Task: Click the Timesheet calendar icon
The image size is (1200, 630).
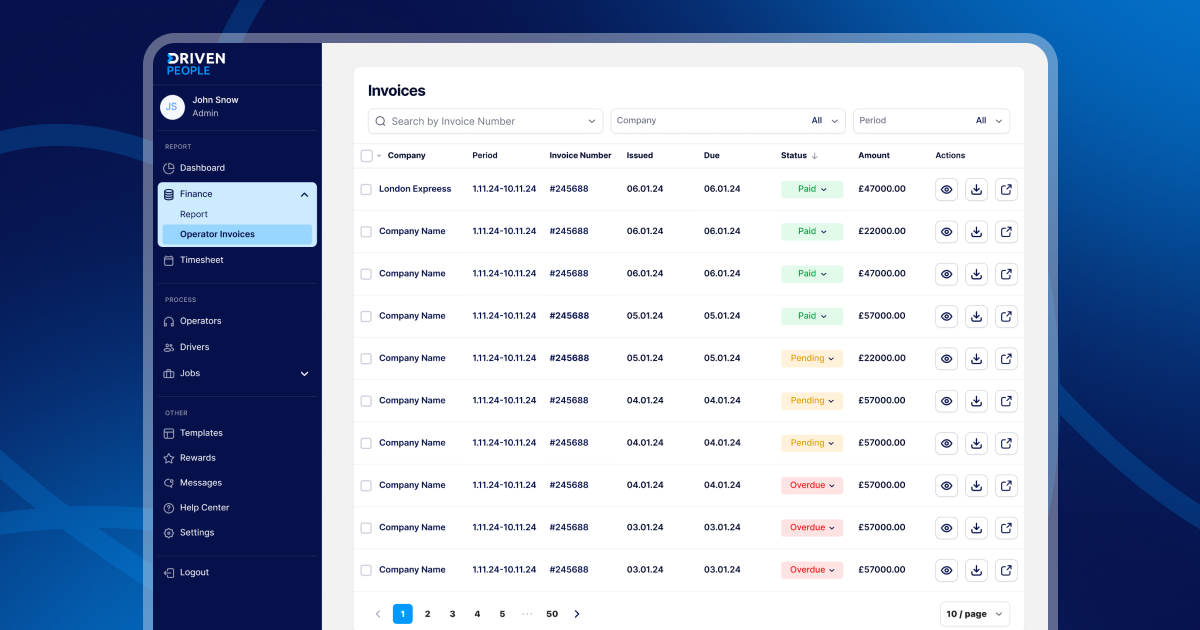Action: pos(169,260)
